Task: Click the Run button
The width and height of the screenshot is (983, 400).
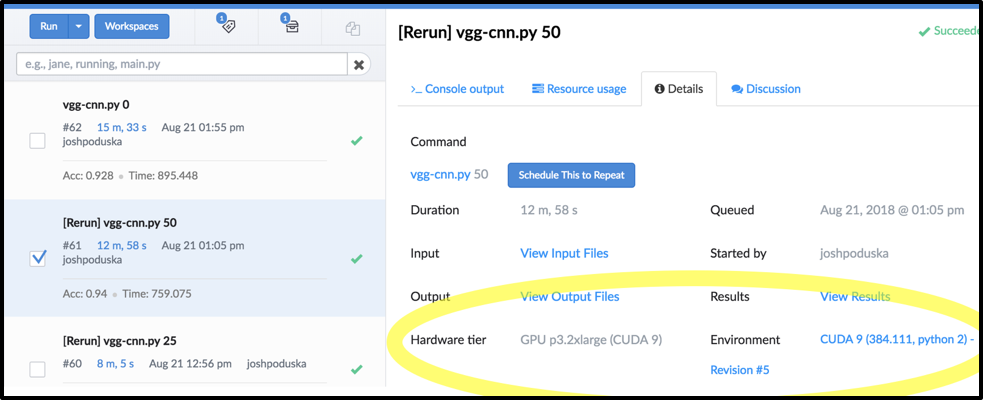Action: [48, 26]
